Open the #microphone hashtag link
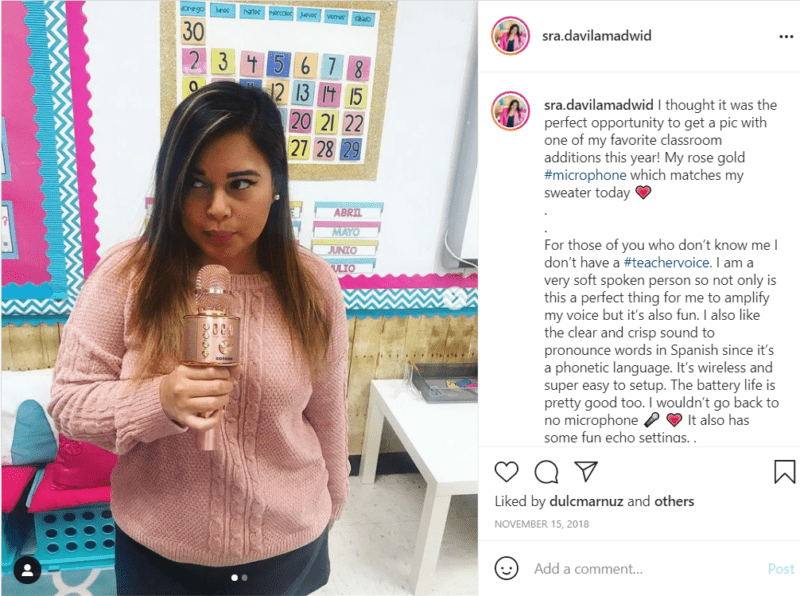The height and width of the screenshot is (596, 800). pyautogui.click(x=585, y=175)
